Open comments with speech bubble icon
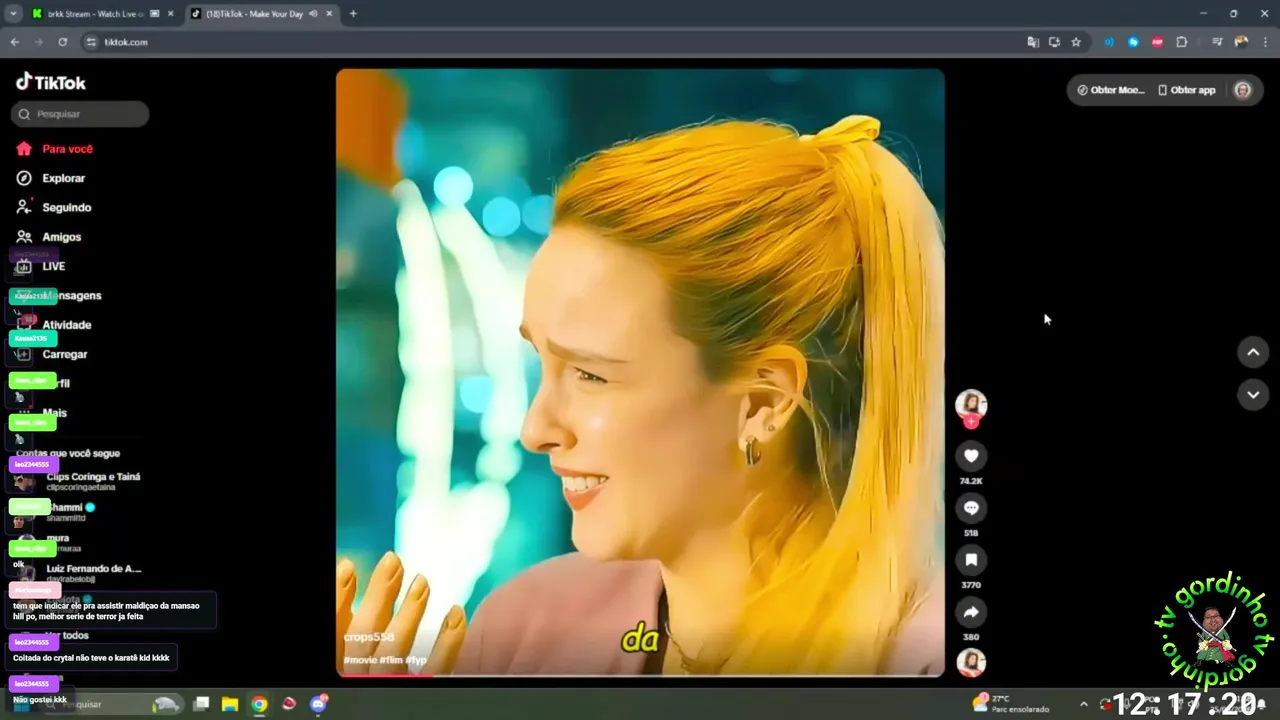Screen dimensions: 1280x720 [971, 508]
